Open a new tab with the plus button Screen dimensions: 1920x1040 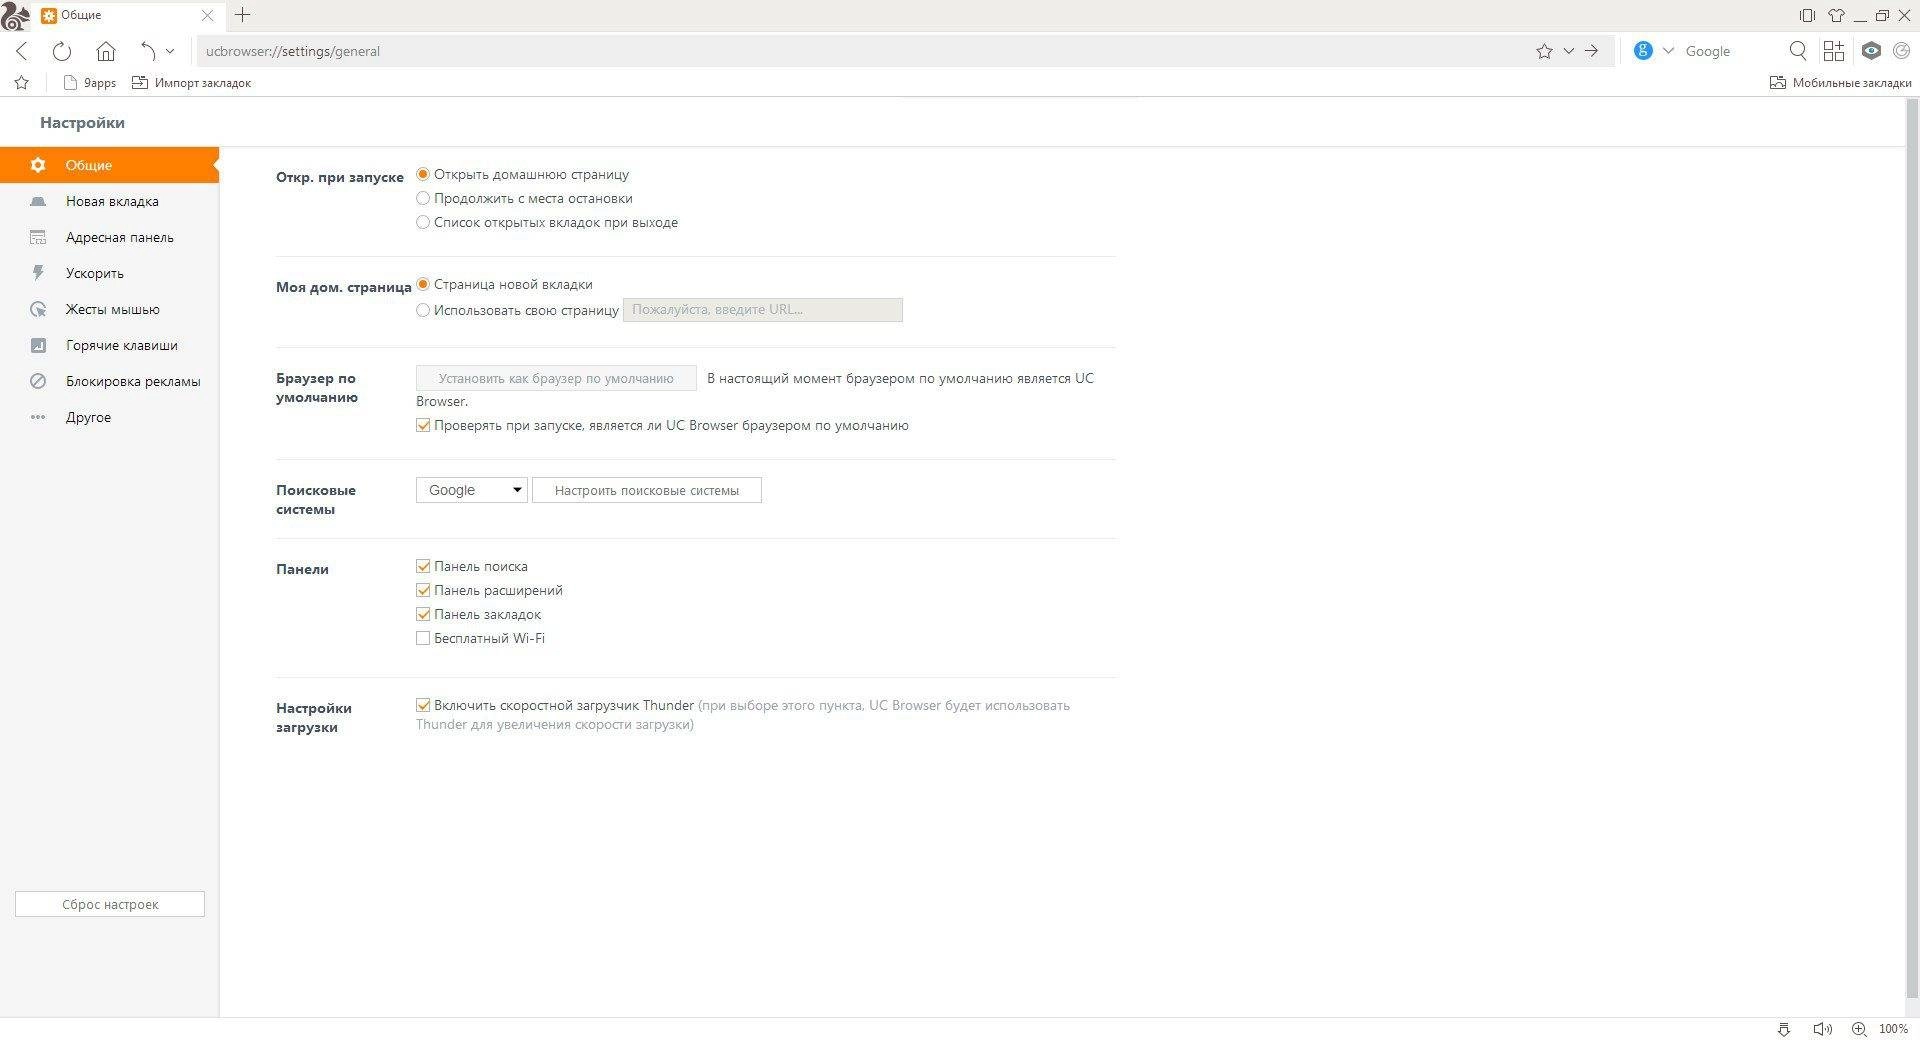click(243, 15)
